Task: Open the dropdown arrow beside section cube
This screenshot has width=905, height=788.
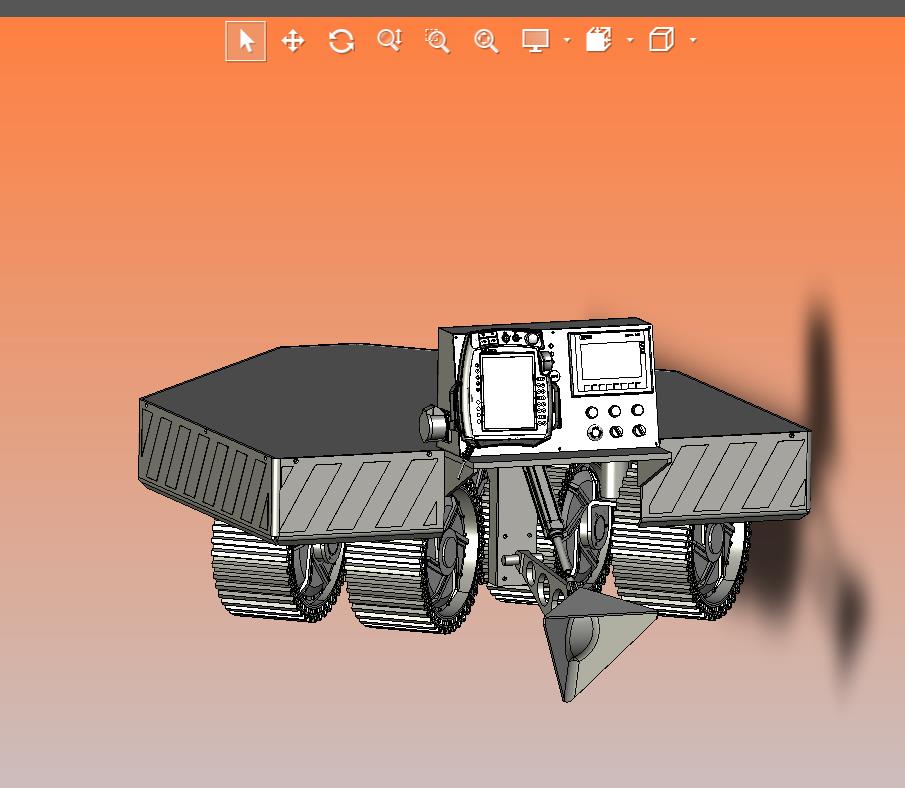Action: coord(630,40)
